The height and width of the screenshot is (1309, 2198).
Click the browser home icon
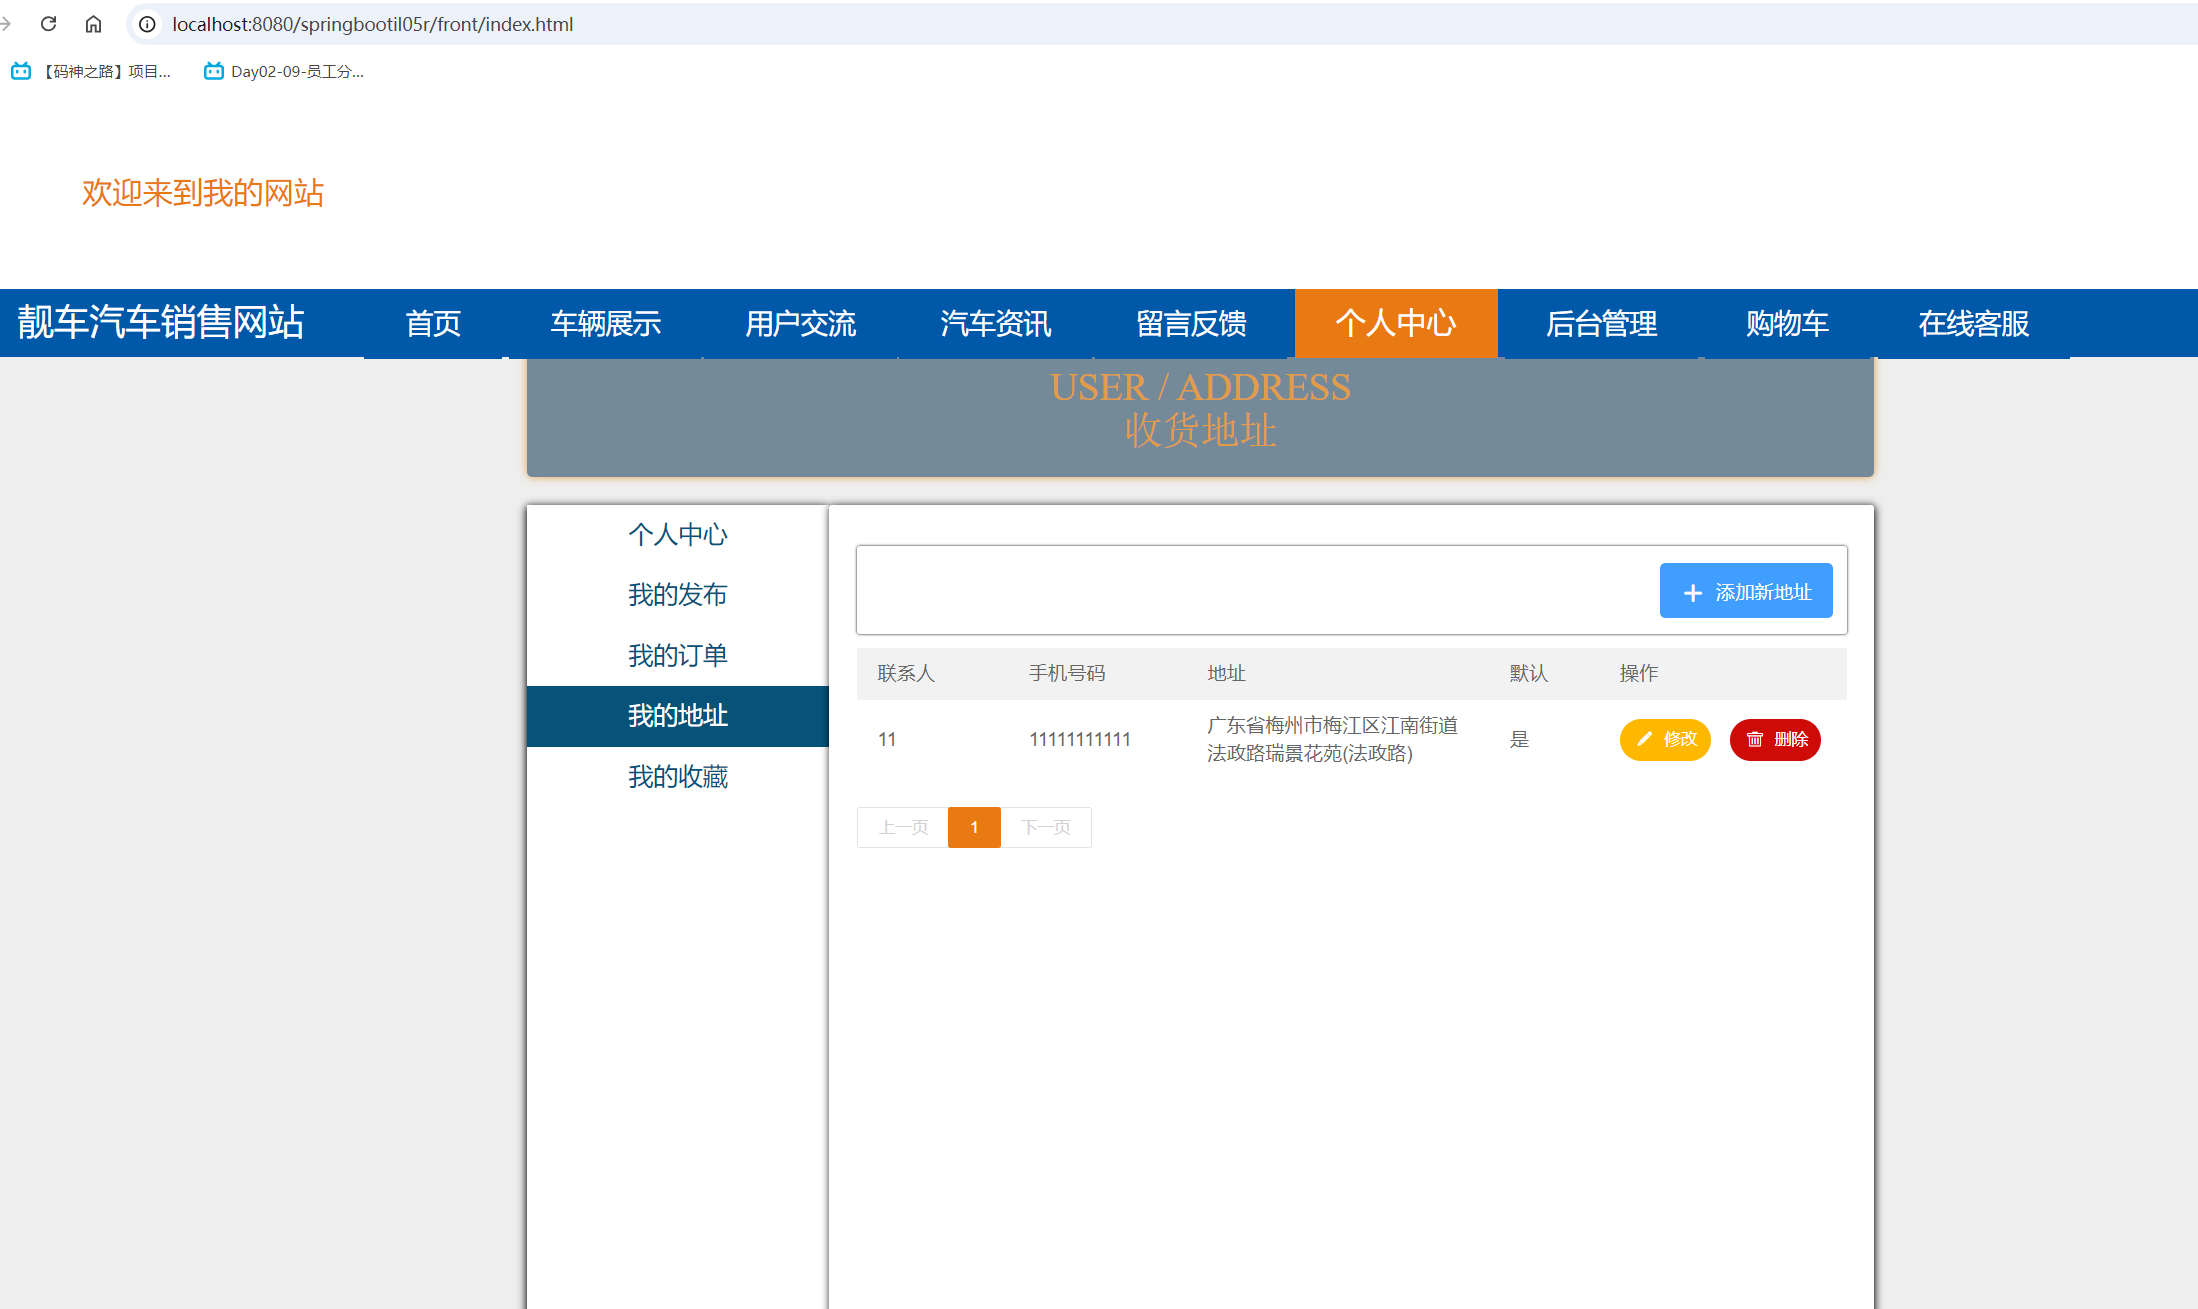[93, 24]
